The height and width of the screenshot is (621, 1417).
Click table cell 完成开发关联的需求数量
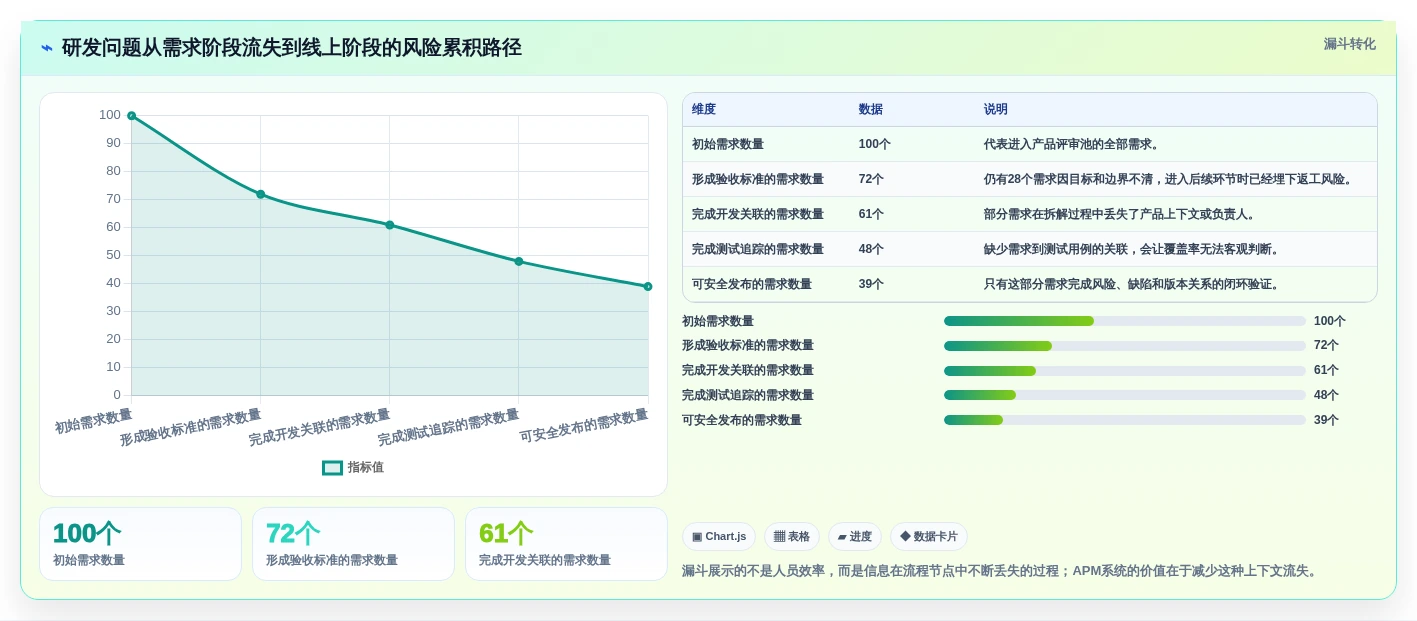click(x=758, y=214)
